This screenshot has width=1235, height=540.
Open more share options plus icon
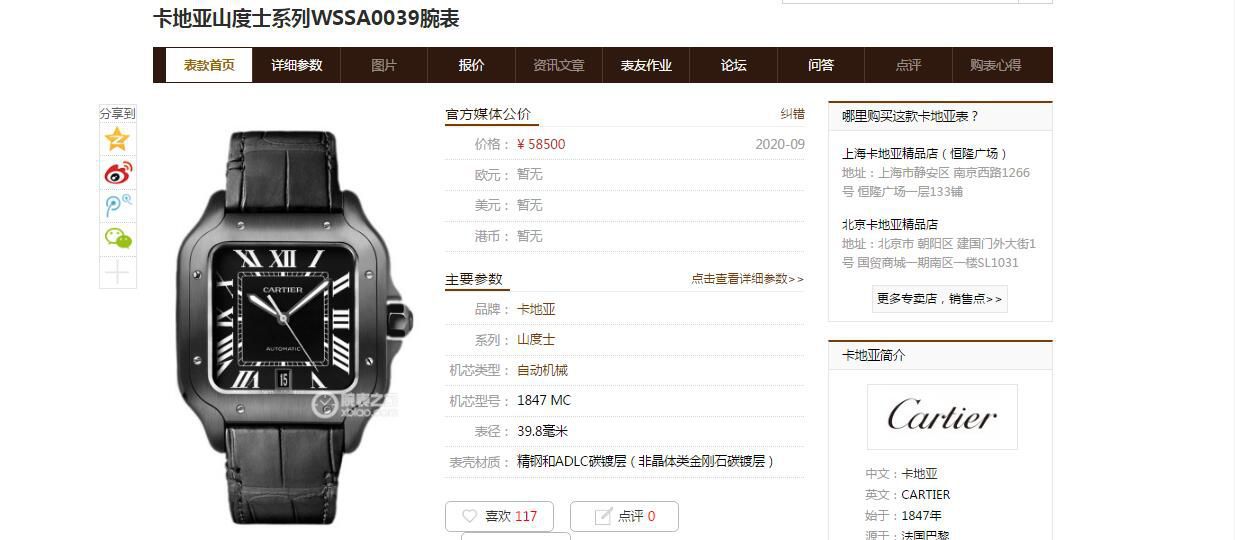coord(118,272)
